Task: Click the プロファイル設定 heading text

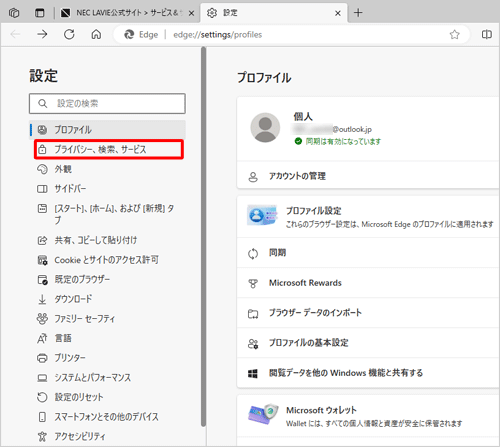Action: coord(314,211)
